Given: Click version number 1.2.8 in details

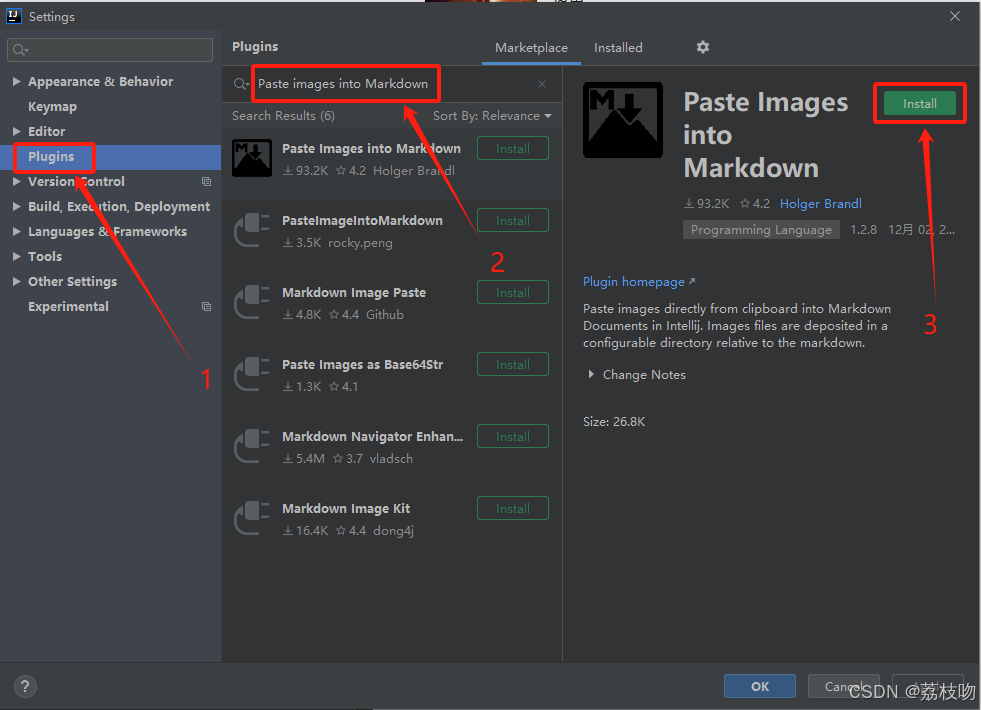Looking at the screenshot, I should [x=863, y=230].
